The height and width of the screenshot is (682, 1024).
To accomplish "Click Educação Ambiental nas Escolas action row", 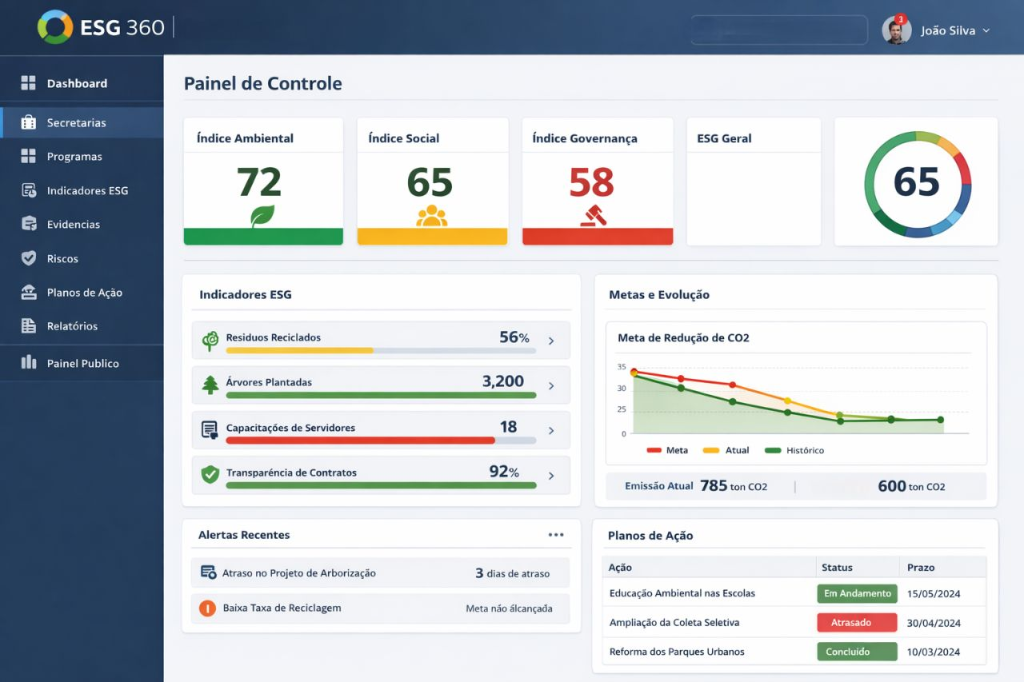I will tap(794, 593).
